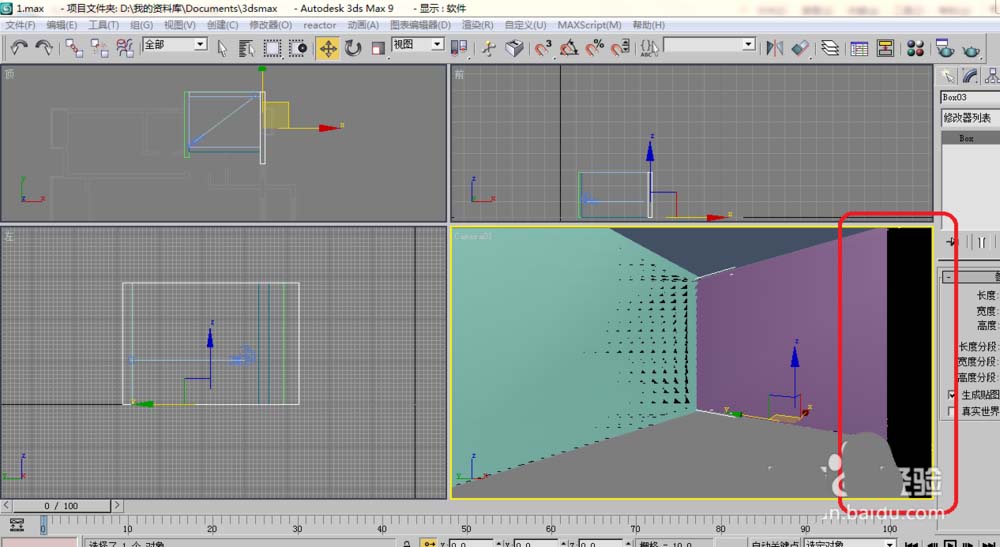The width and height of the screenshot is (1000, 547).
Task: Open the Layer Manager icon
Action: (830, 47)
